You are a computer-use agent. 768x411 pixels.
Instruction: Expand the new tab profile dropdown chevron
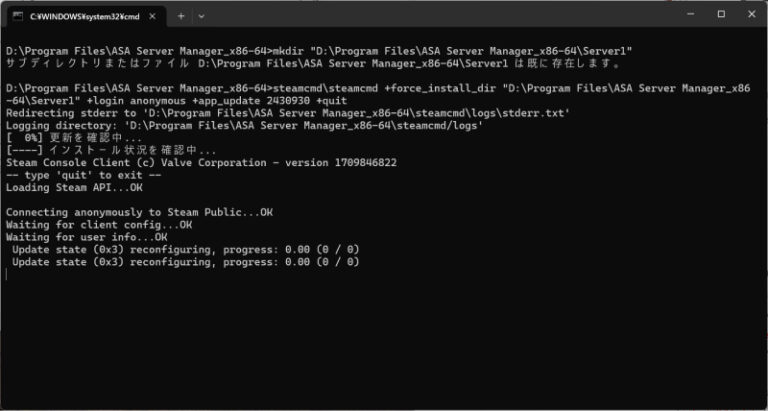coord(201,16)
